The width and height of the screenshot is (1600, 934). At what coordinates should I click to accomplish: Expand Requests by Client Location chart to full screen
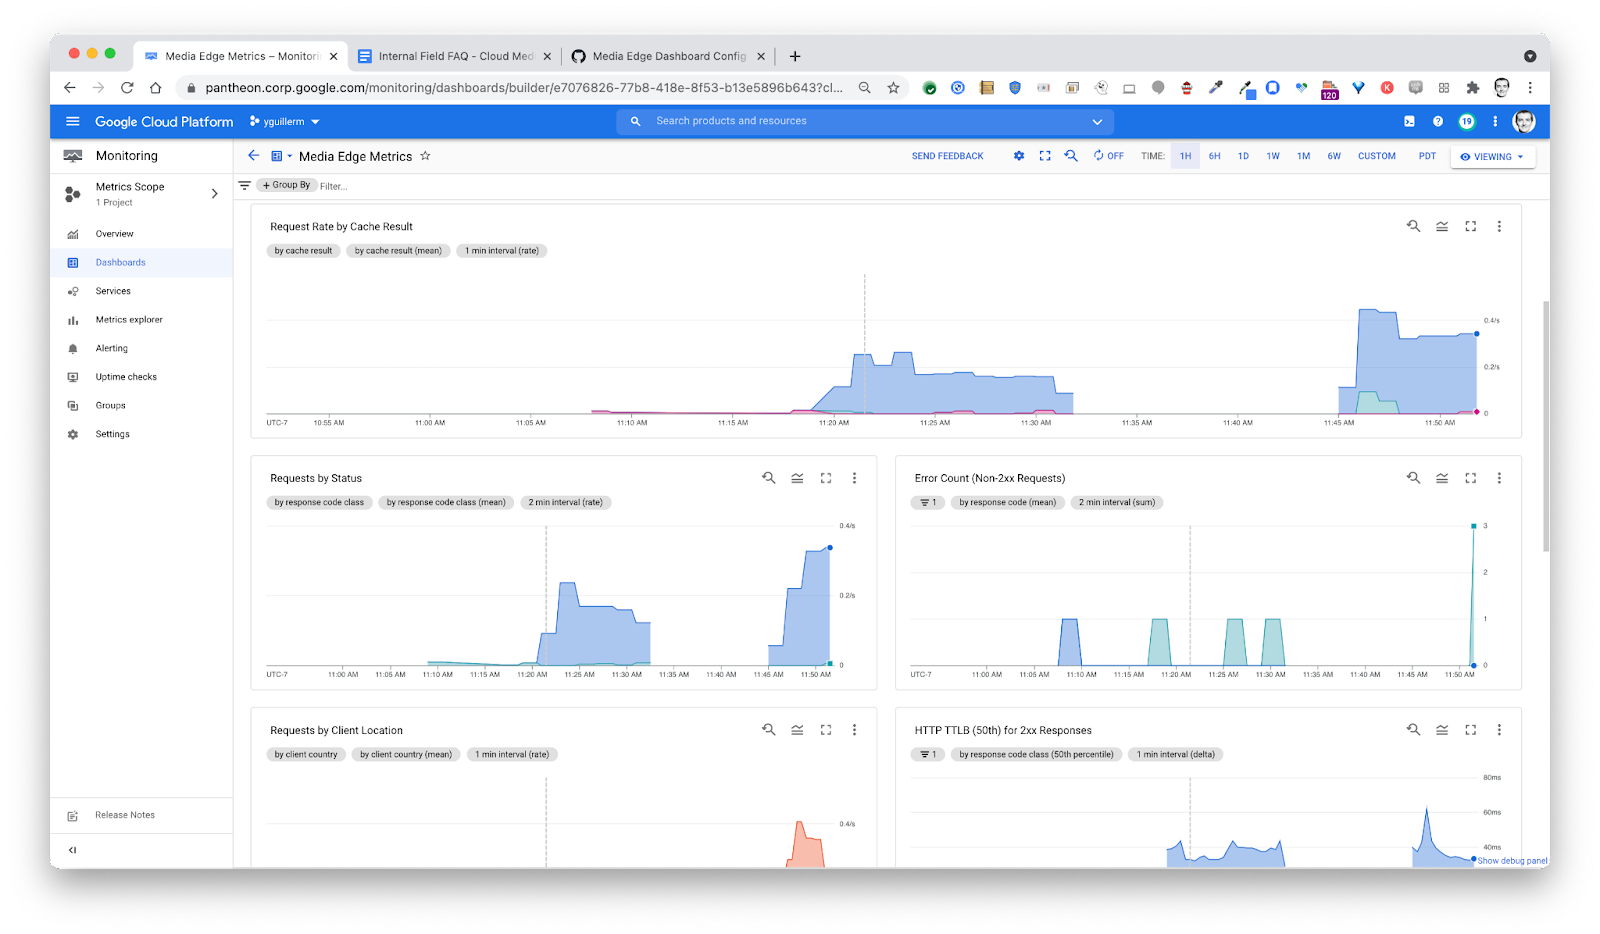click(826, 730)
